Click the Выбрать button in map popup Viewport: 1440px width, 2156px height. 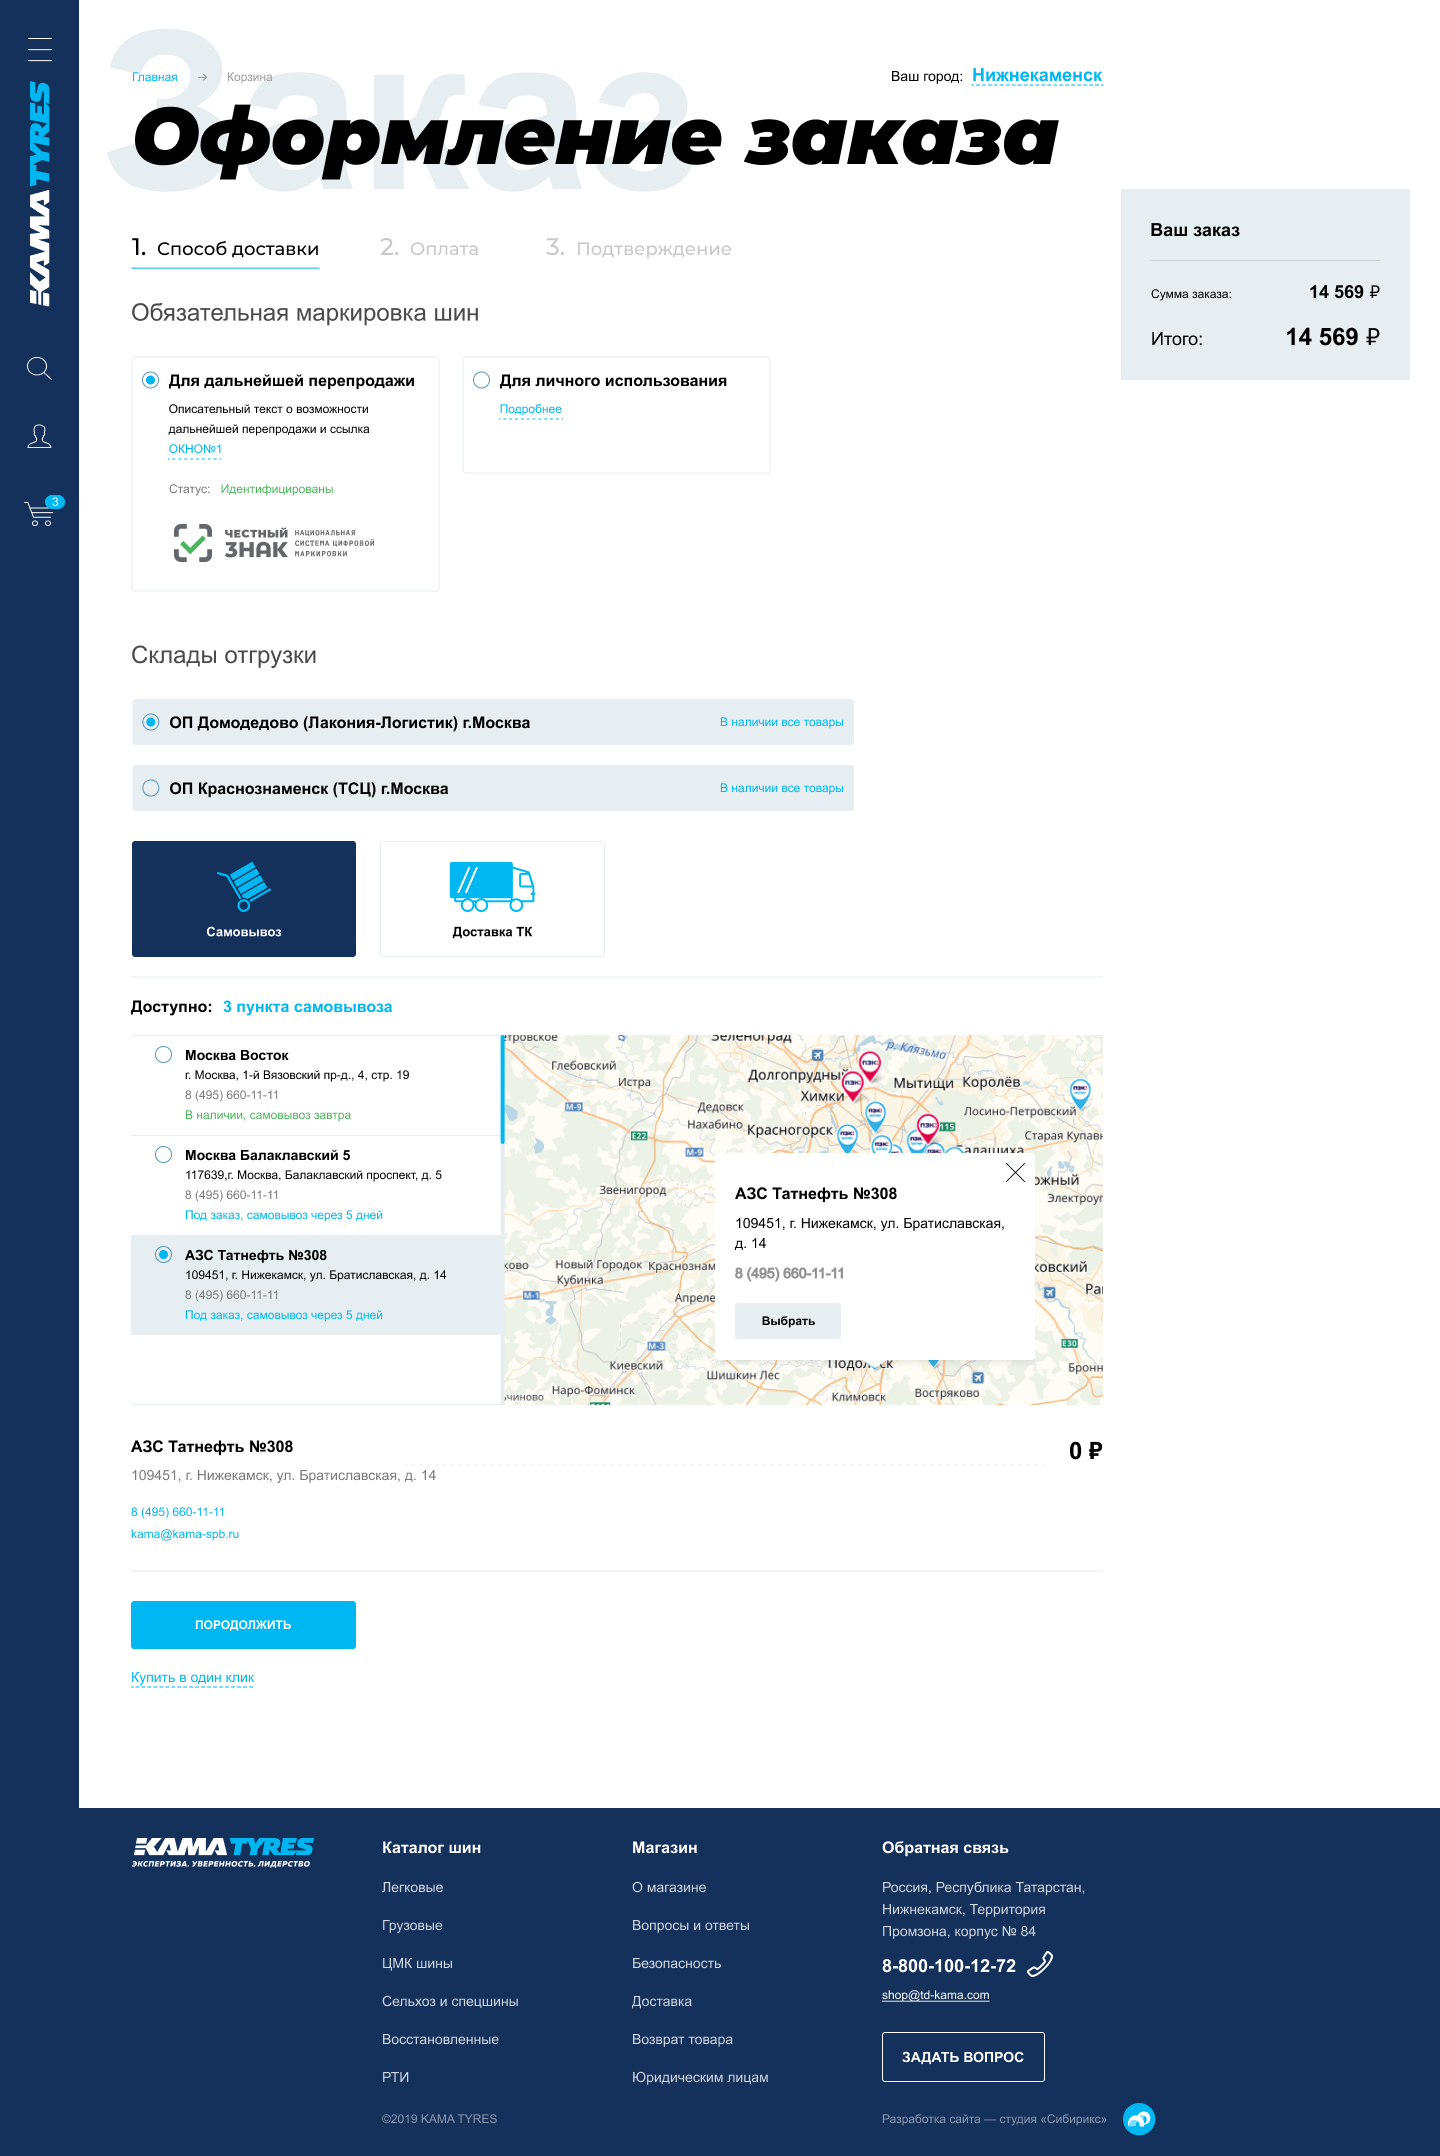tap(788, 1321)
